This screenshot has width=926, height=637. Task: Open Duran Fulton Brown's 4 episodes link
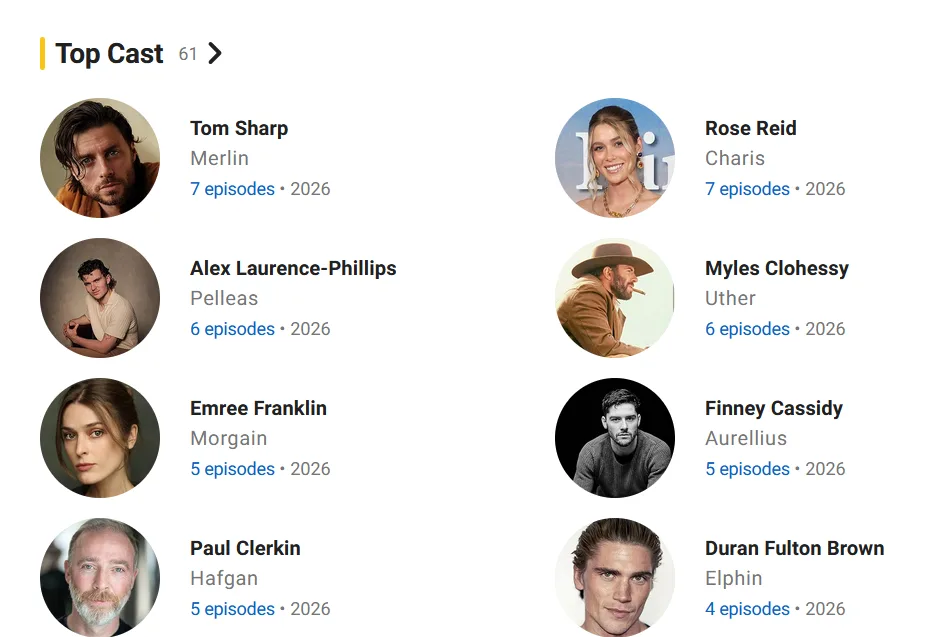pos(747,609)
